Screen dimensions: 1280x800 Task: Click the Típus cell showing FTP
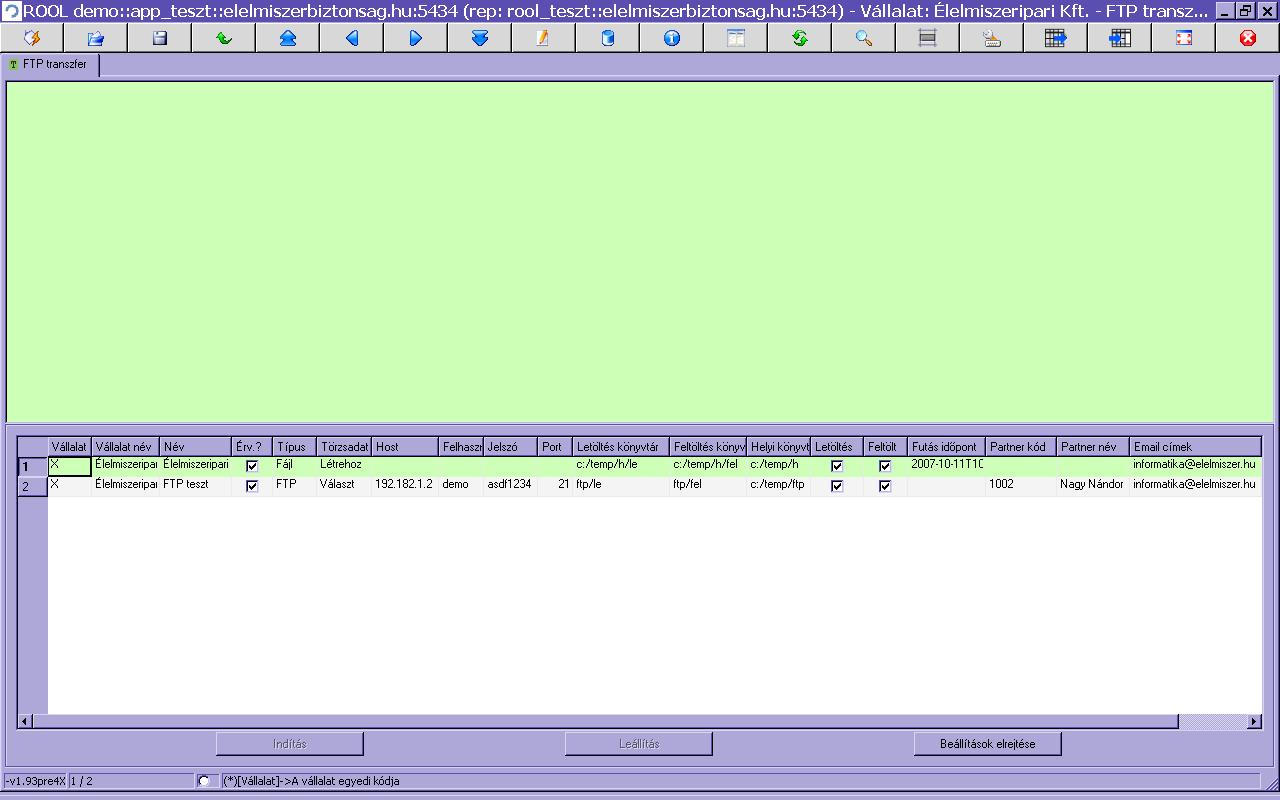point(294,485)
